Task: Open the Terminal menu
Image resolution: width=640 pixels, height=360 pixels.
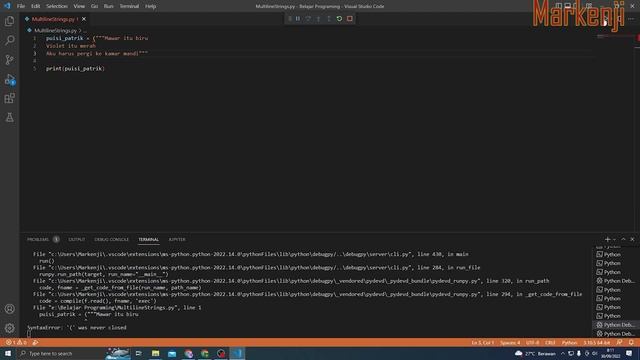Action: 129,6
